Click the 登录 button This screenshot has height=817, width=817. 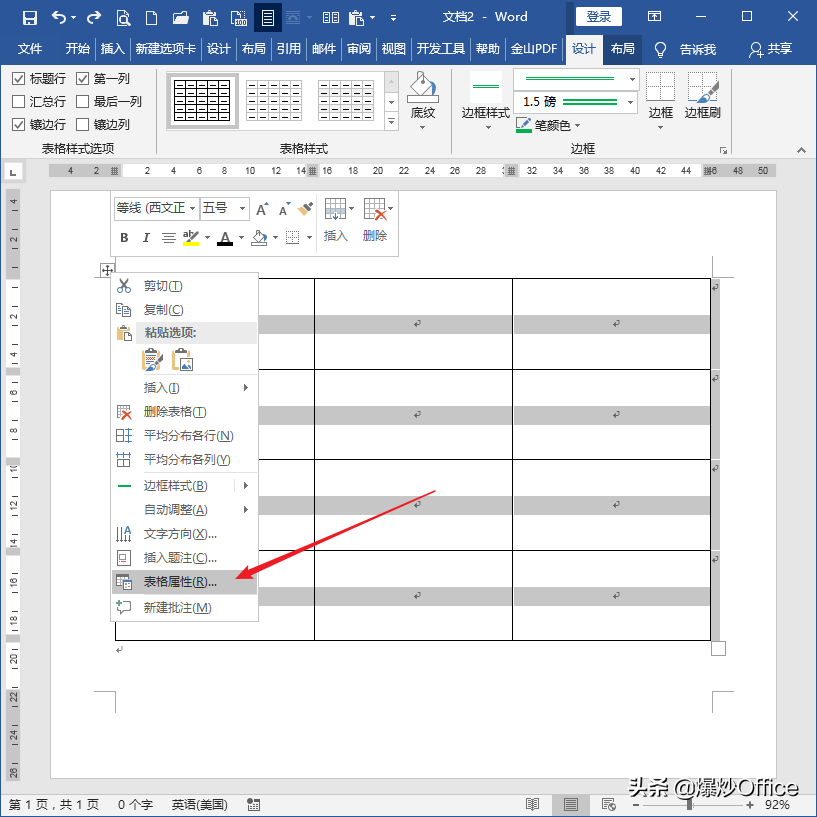597,16
